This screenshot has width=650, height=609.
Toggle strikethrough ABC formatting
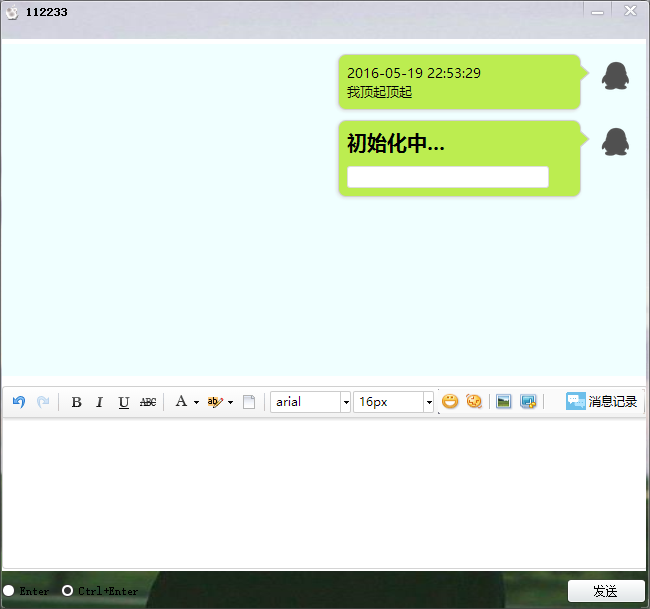coord(148,402)
